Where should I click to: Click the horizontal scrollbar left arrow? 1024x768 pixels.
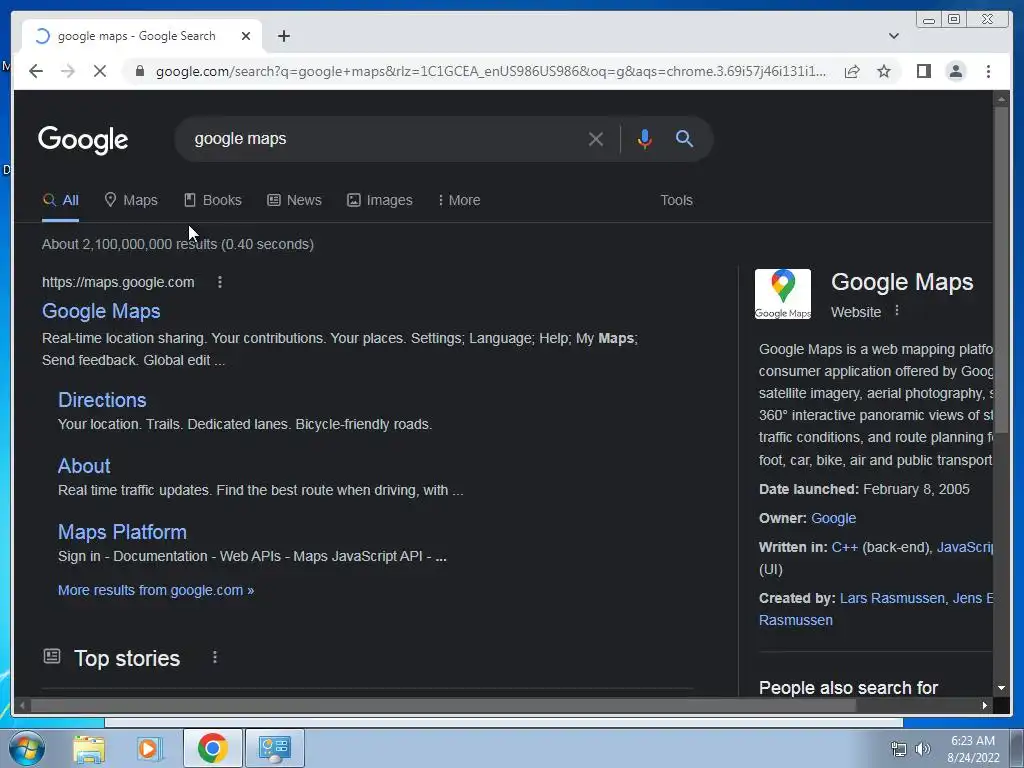(23, 705)
